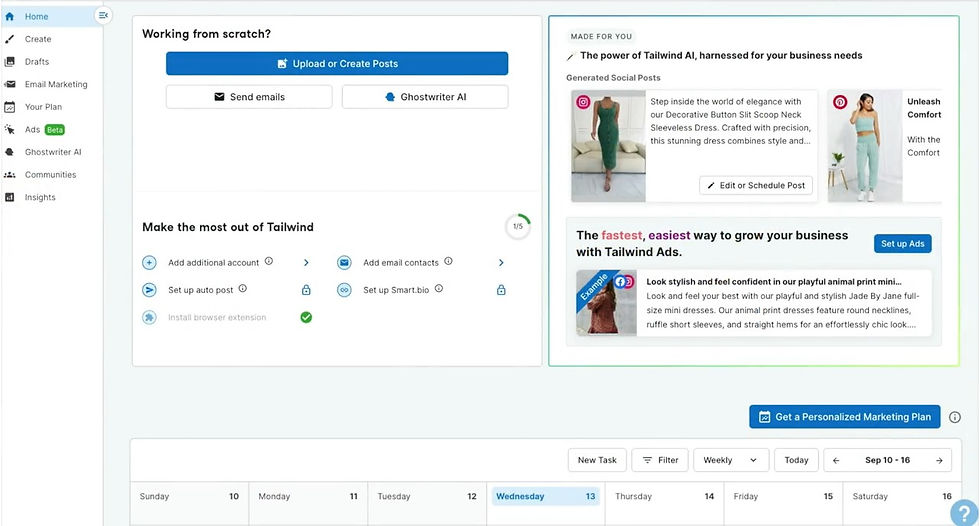This screenshot has height=526, width=980.
Task: Click the Insights chart icon
Action: [9, 197]
